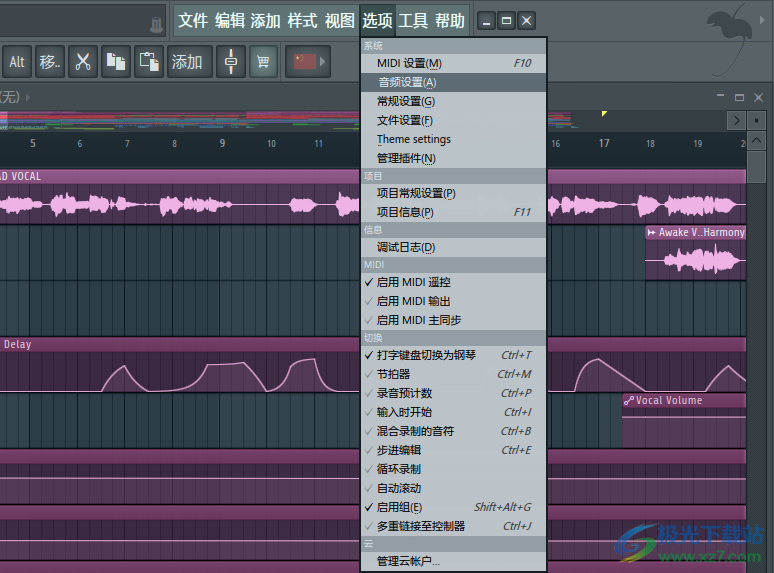Open 音频设置 from the menu
This screenshot has width=774, height=573.
coord(406,82)
